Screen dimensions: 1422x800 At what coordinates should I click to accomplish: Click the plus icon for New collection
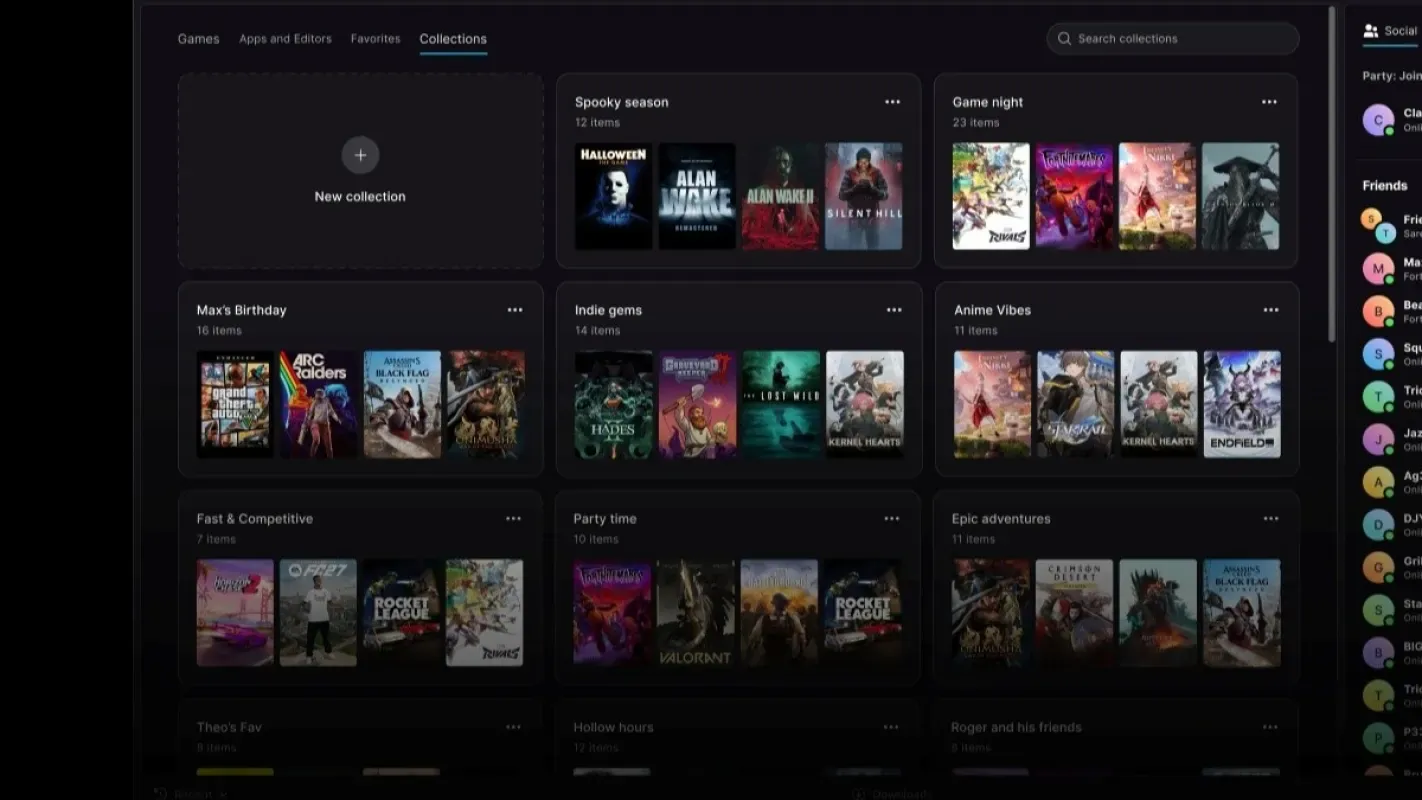click(x=360, y=155)
